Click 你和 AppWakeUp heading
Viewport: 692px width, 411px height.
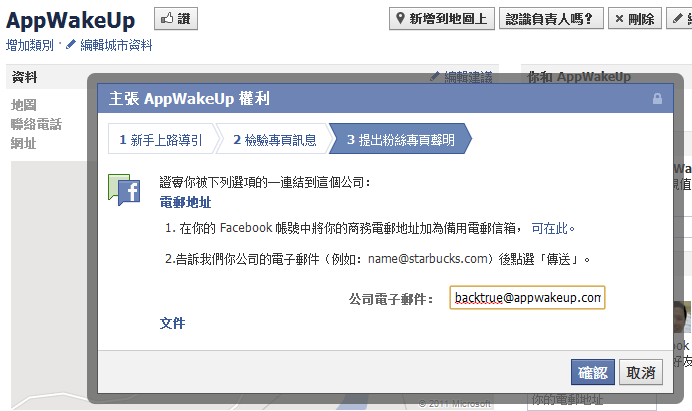pyautogui.click(x=579, y=77)
